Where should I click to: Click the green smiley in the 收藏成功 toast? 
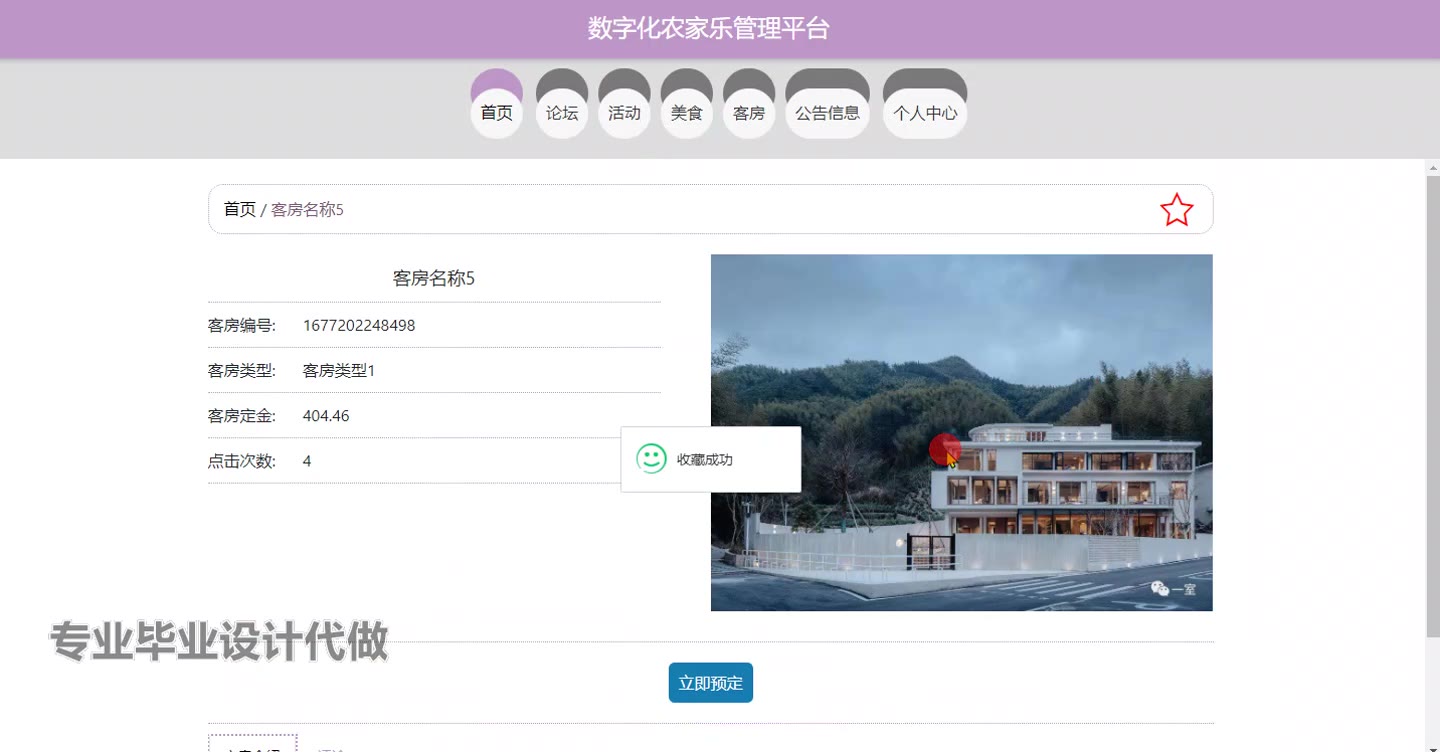652,459
